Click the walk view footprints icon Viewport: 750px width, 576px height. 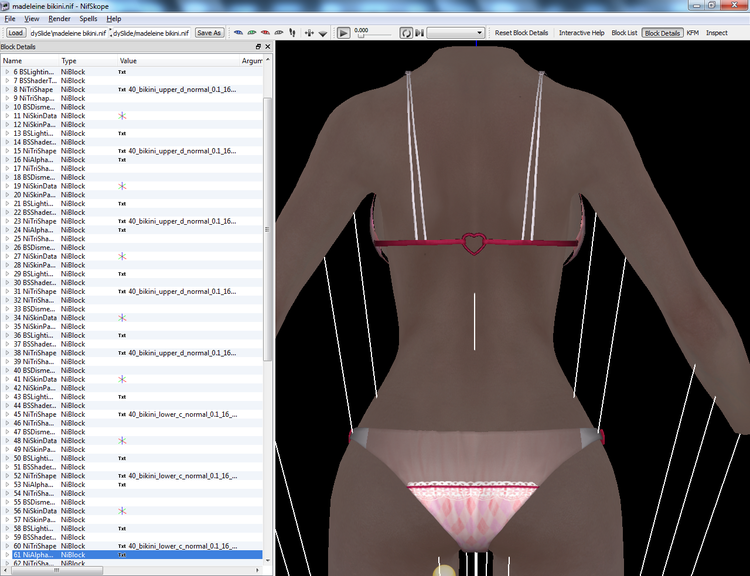click(292, 33)
